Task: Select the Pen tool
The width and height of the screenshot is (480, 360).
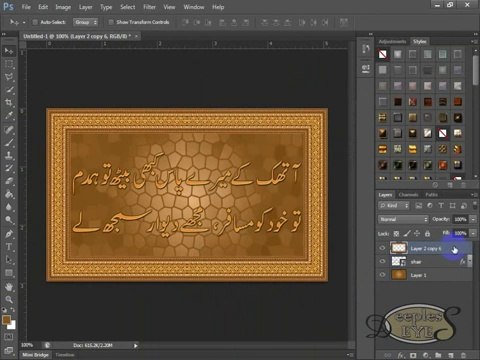Action: pyautogui.click(x=9, y=234)
